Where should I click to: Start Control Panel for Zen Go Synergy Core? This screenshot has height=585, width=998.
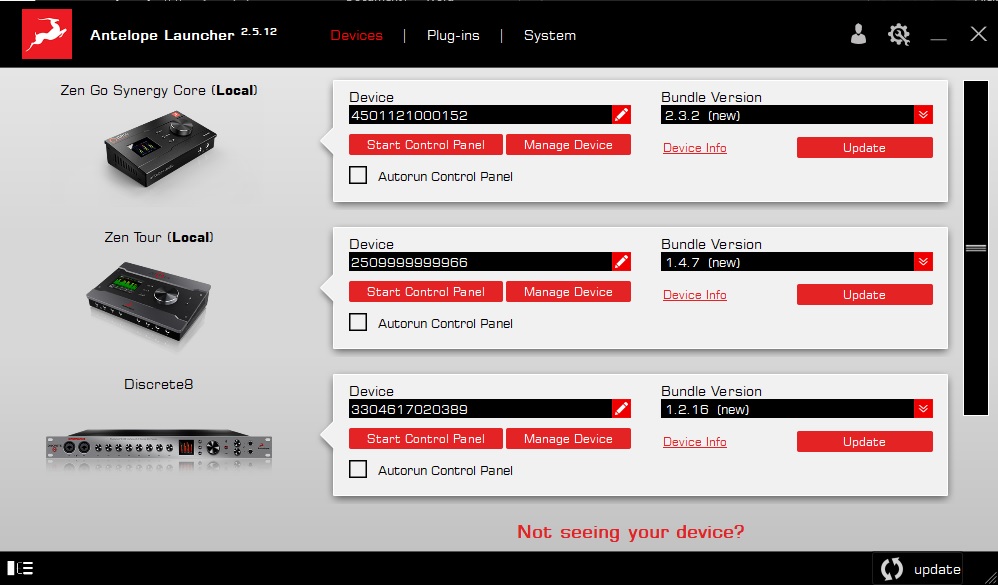(426, 144)
